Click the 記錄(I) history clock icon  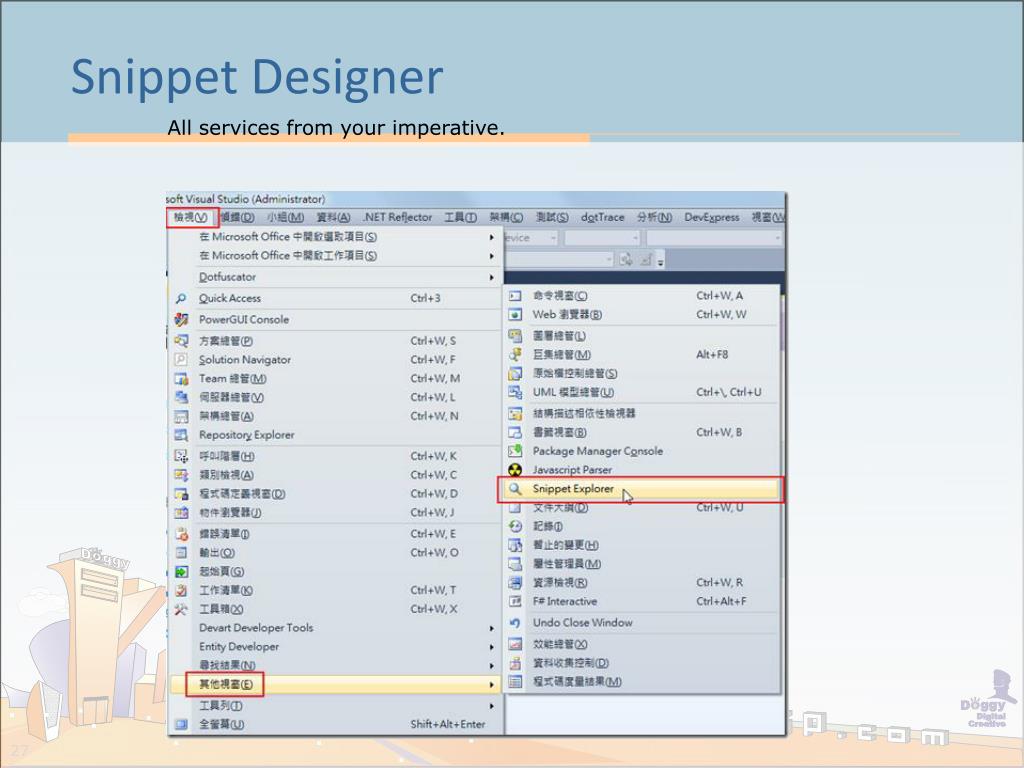[x=515, y=526]
